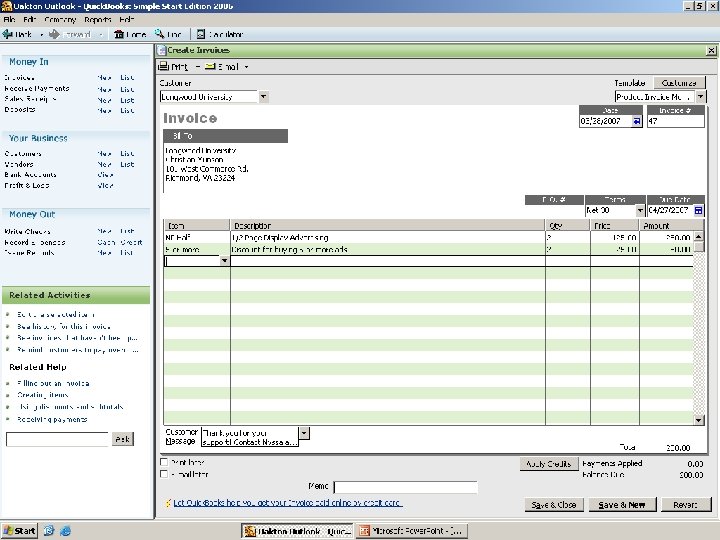Image resolution: width=720 pixels, height=540 pixels.
Task: Click the Create Invoices window icon
Action: click(x=161, y=50)
